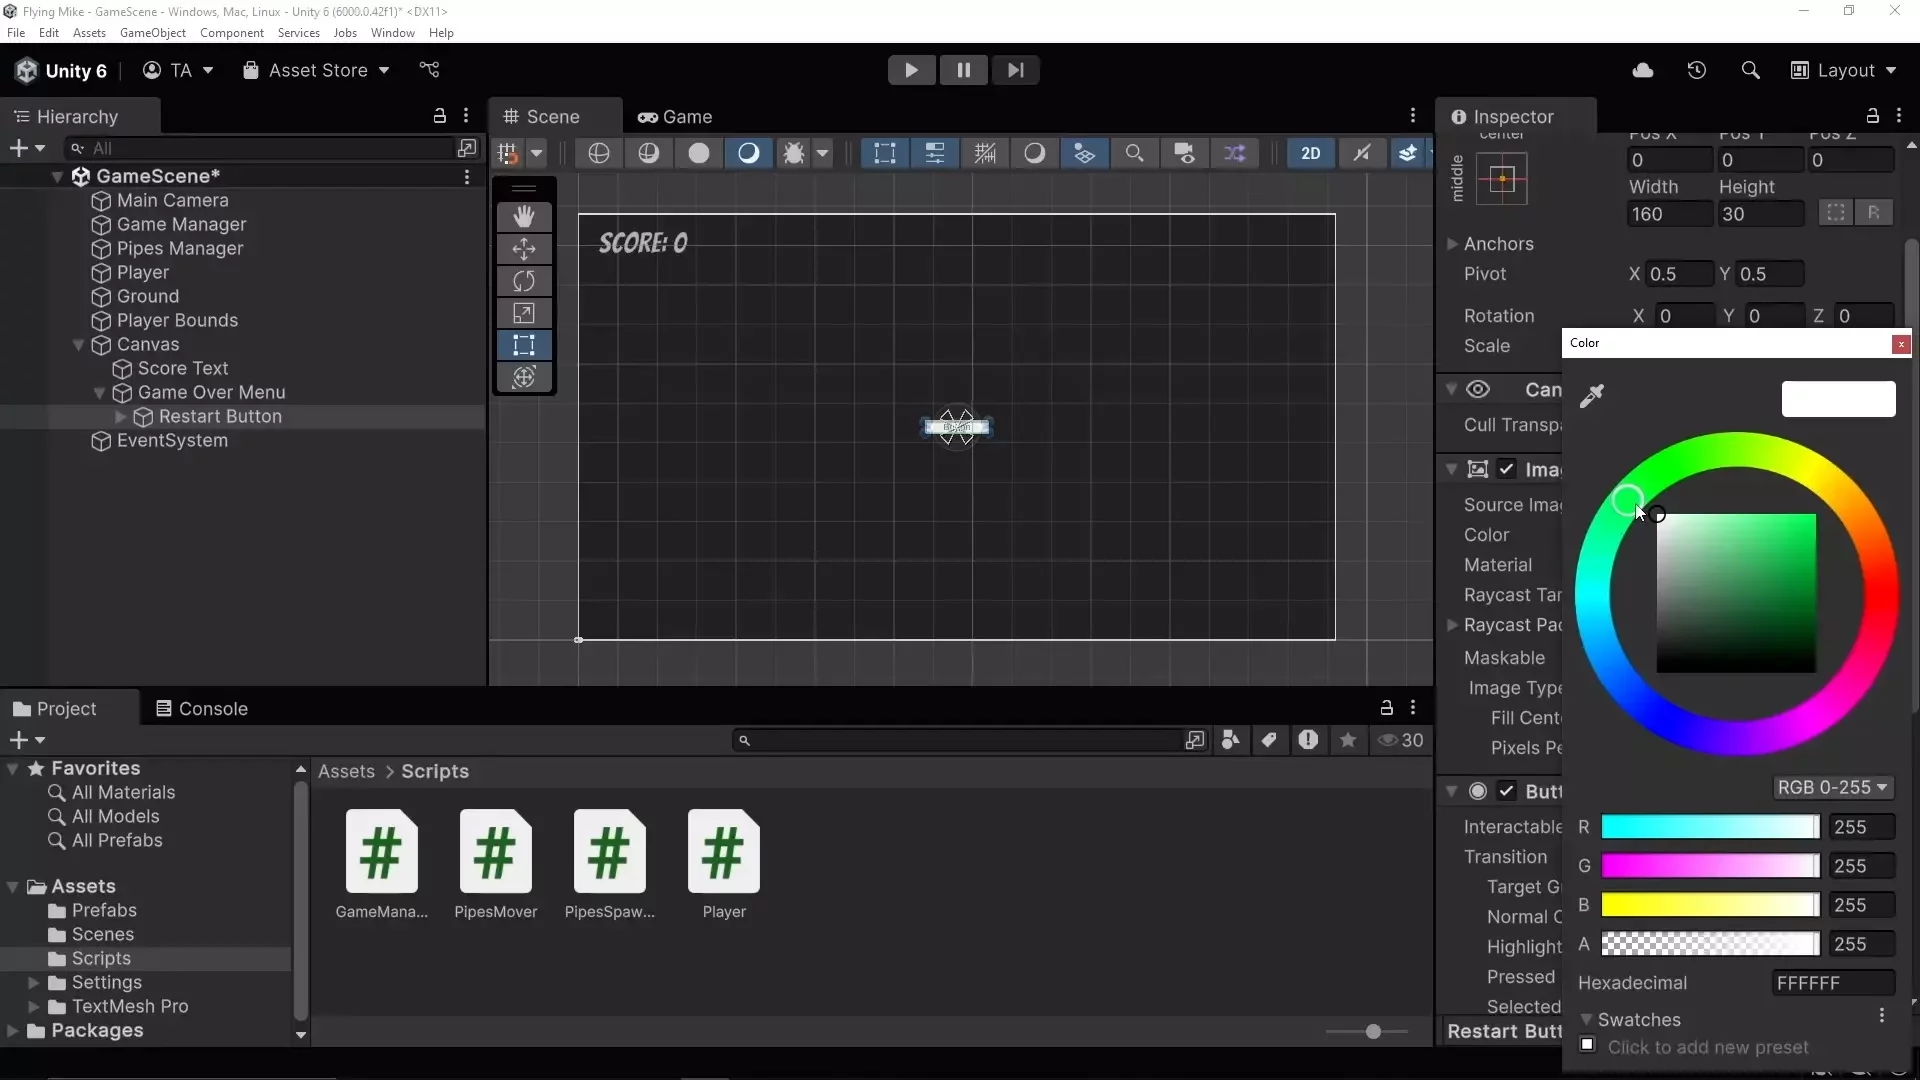Select the Transform tool
1920x1080 pixels.
pyautogui.click(x=524, y=377)
